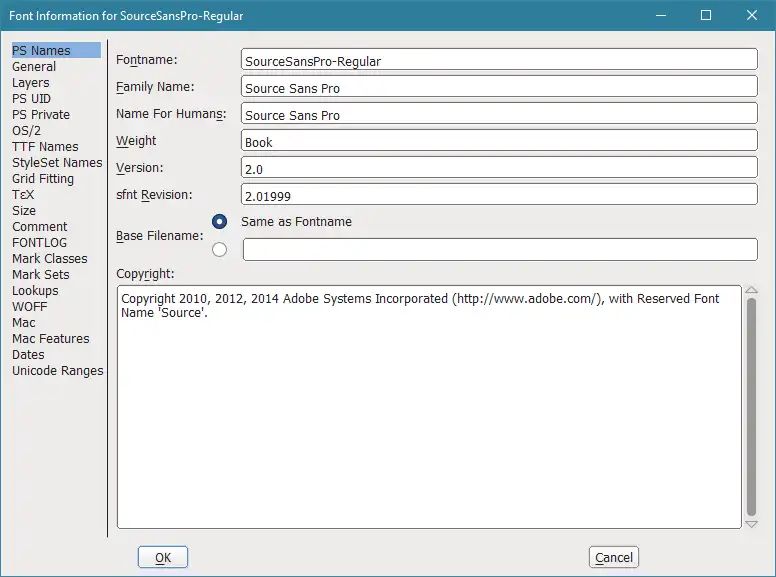Open the Unicode Ranges section
This screenshot has width=776, height=577.
coord(57,371)
